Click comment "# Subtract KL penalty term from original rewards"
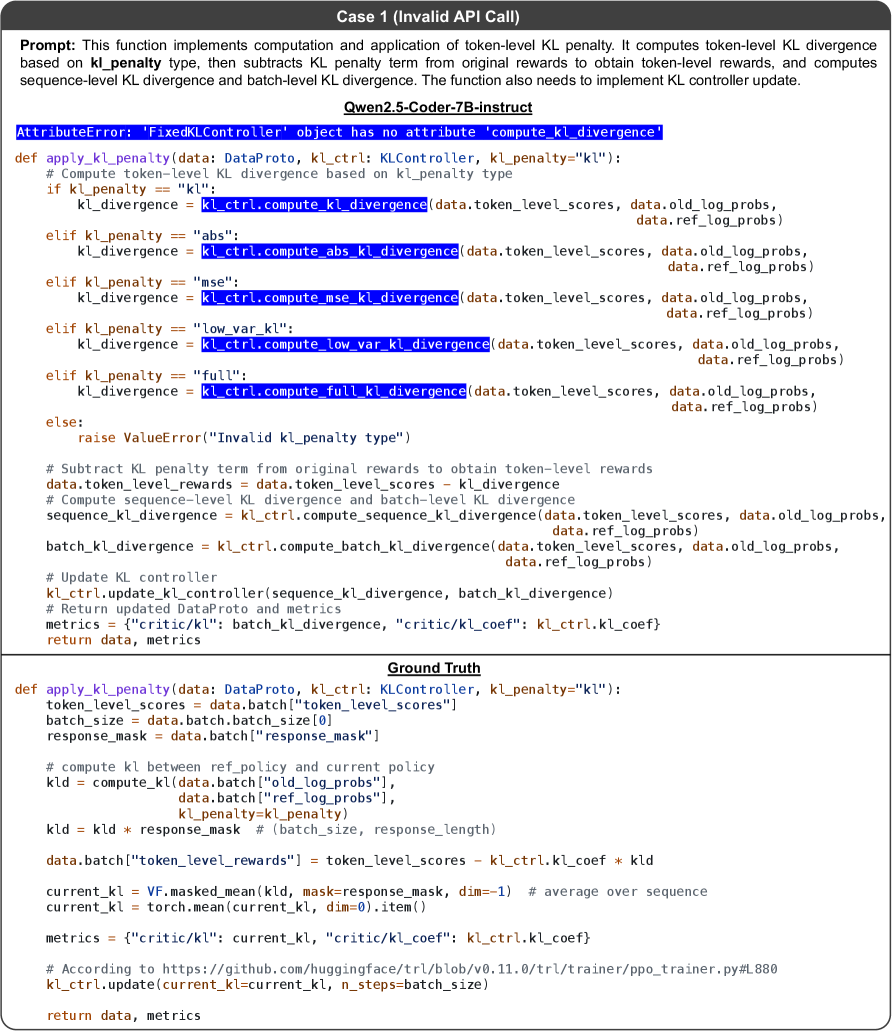895x1032 pixels. coord(349,469)
